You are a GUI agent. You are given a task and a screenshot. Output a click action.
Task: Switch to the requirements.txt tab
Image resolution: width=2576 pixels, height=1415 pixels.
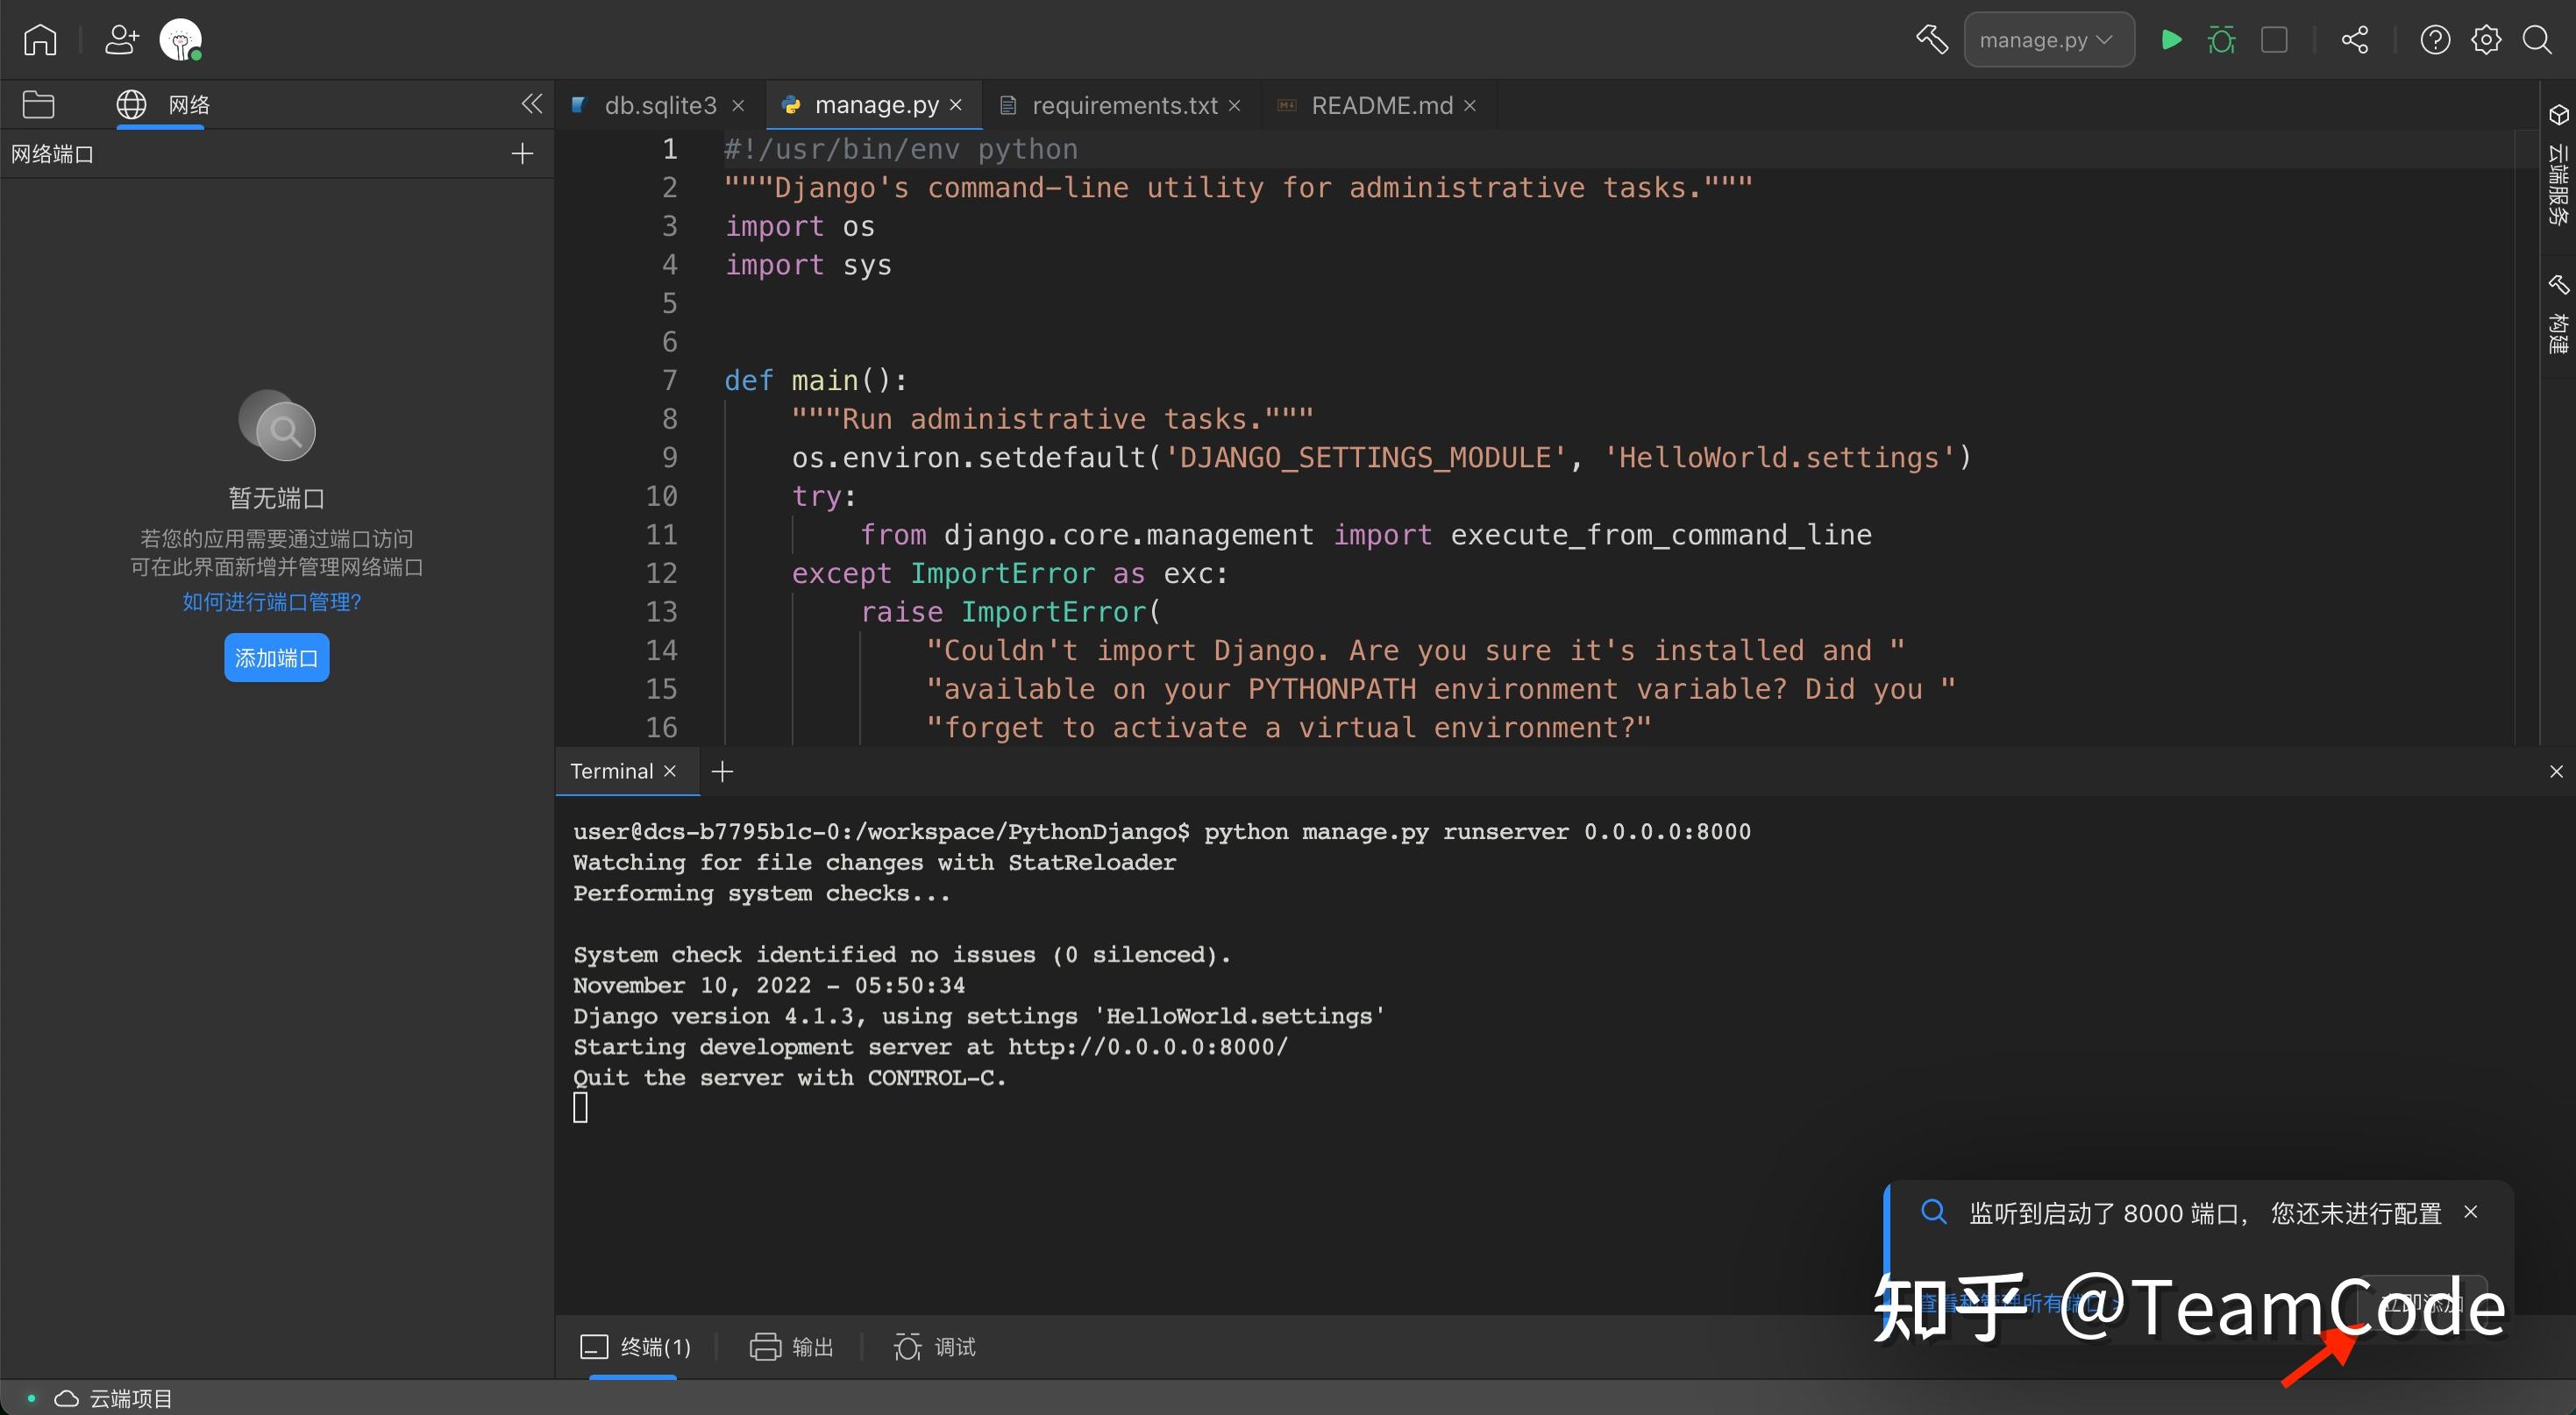click(1124, 104)
